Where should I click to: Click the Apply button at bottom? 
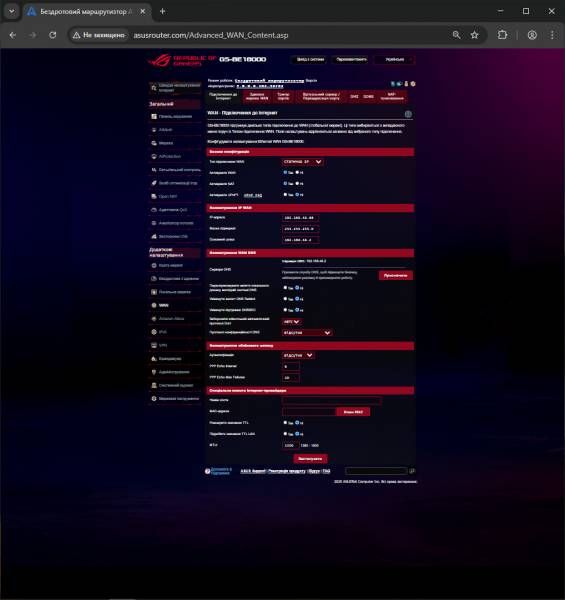click(x=310, y=458)
